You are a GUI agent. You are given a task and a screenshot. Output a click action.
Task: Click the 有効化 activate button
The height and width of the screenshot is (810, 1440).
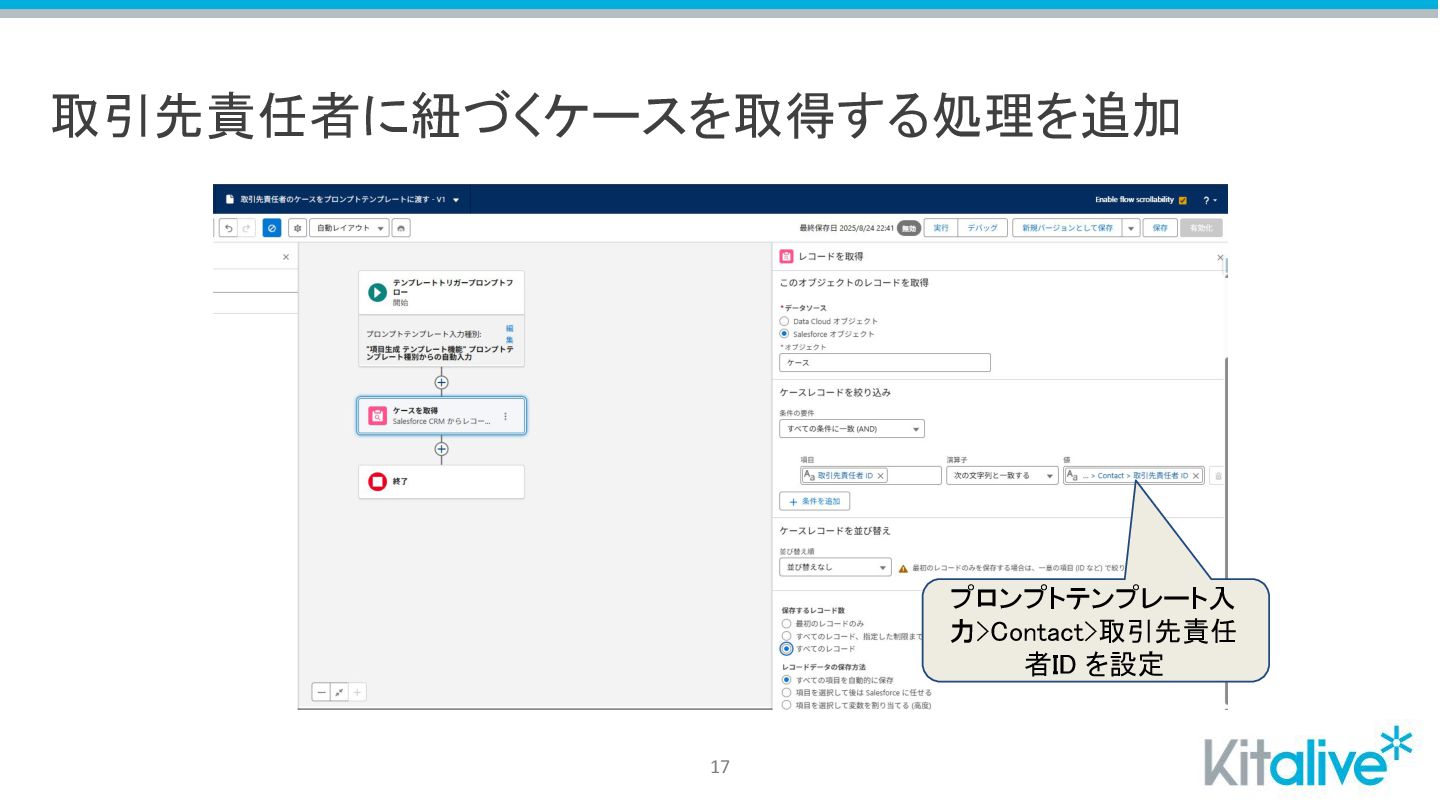(1201, 228)
